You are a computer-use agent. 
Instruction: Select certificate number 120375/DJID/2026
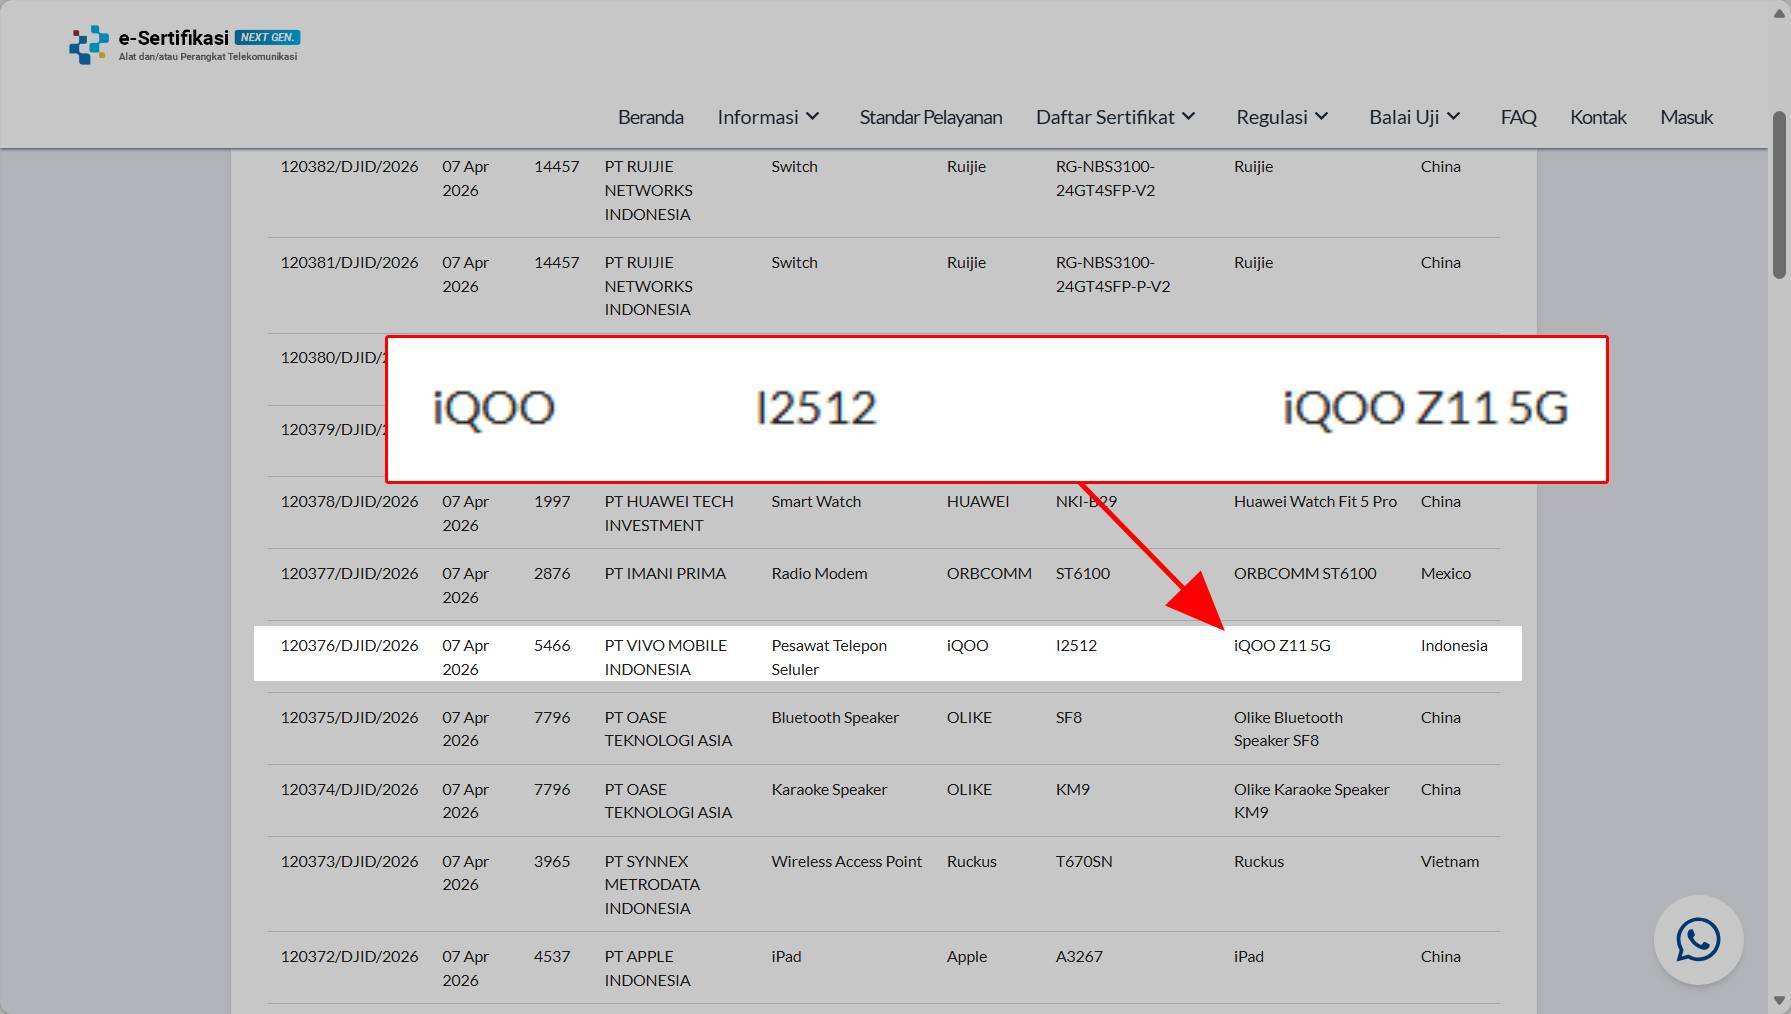tap(349, 718)
